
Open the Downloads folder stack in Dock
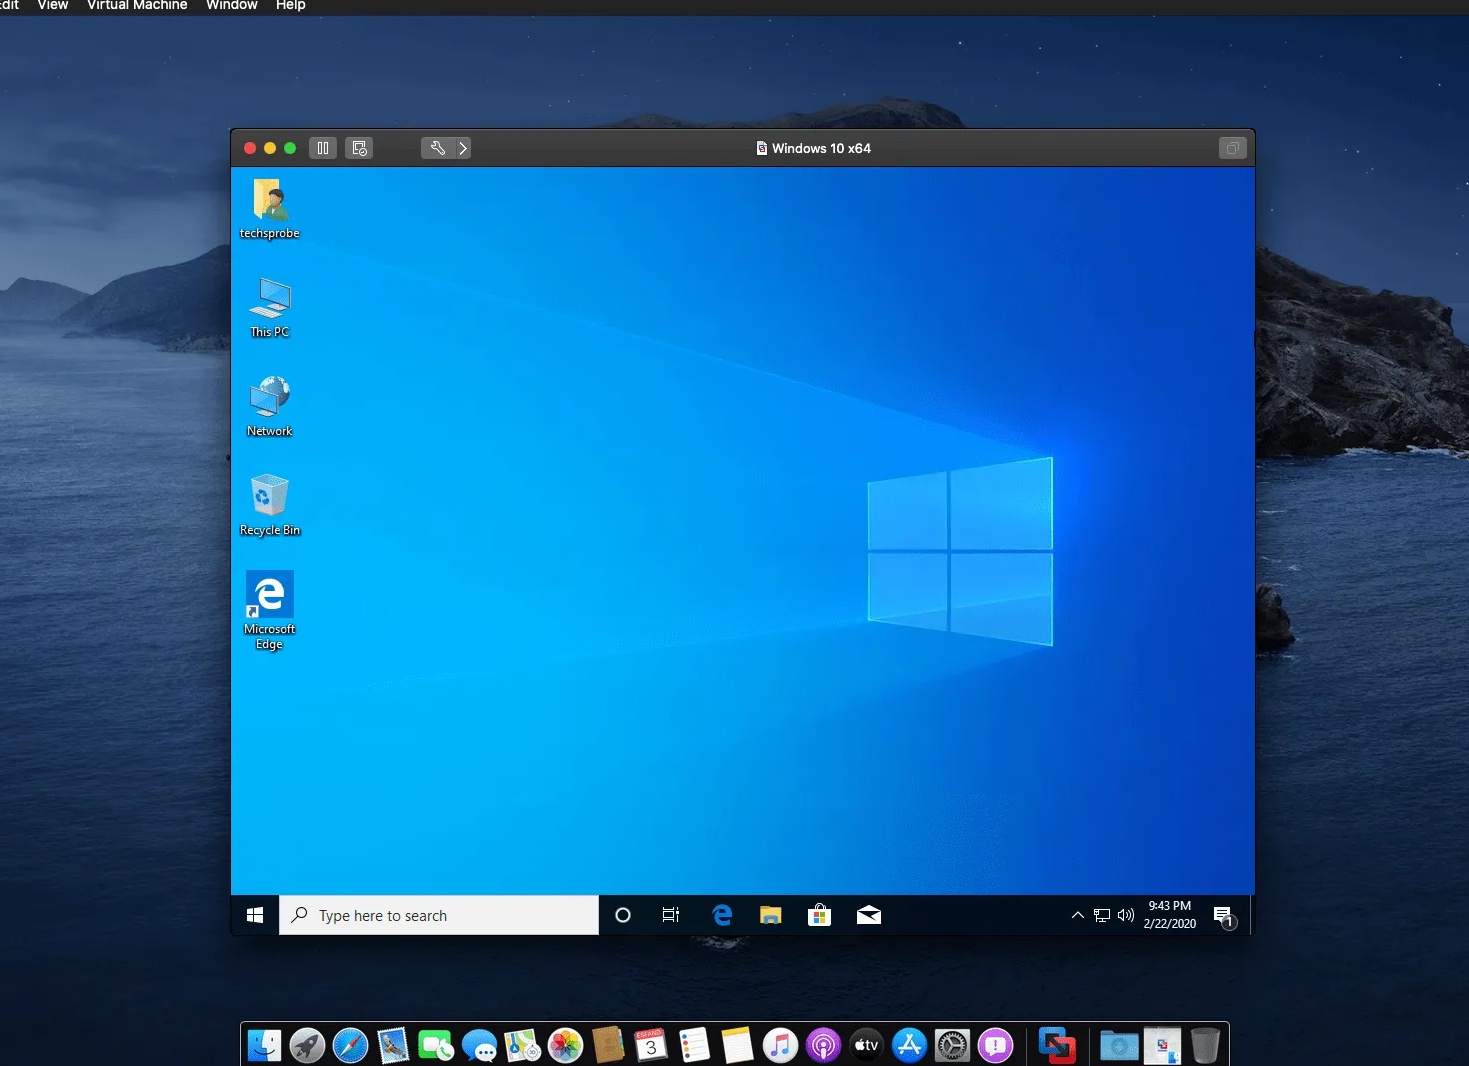coord(1119,1046)
